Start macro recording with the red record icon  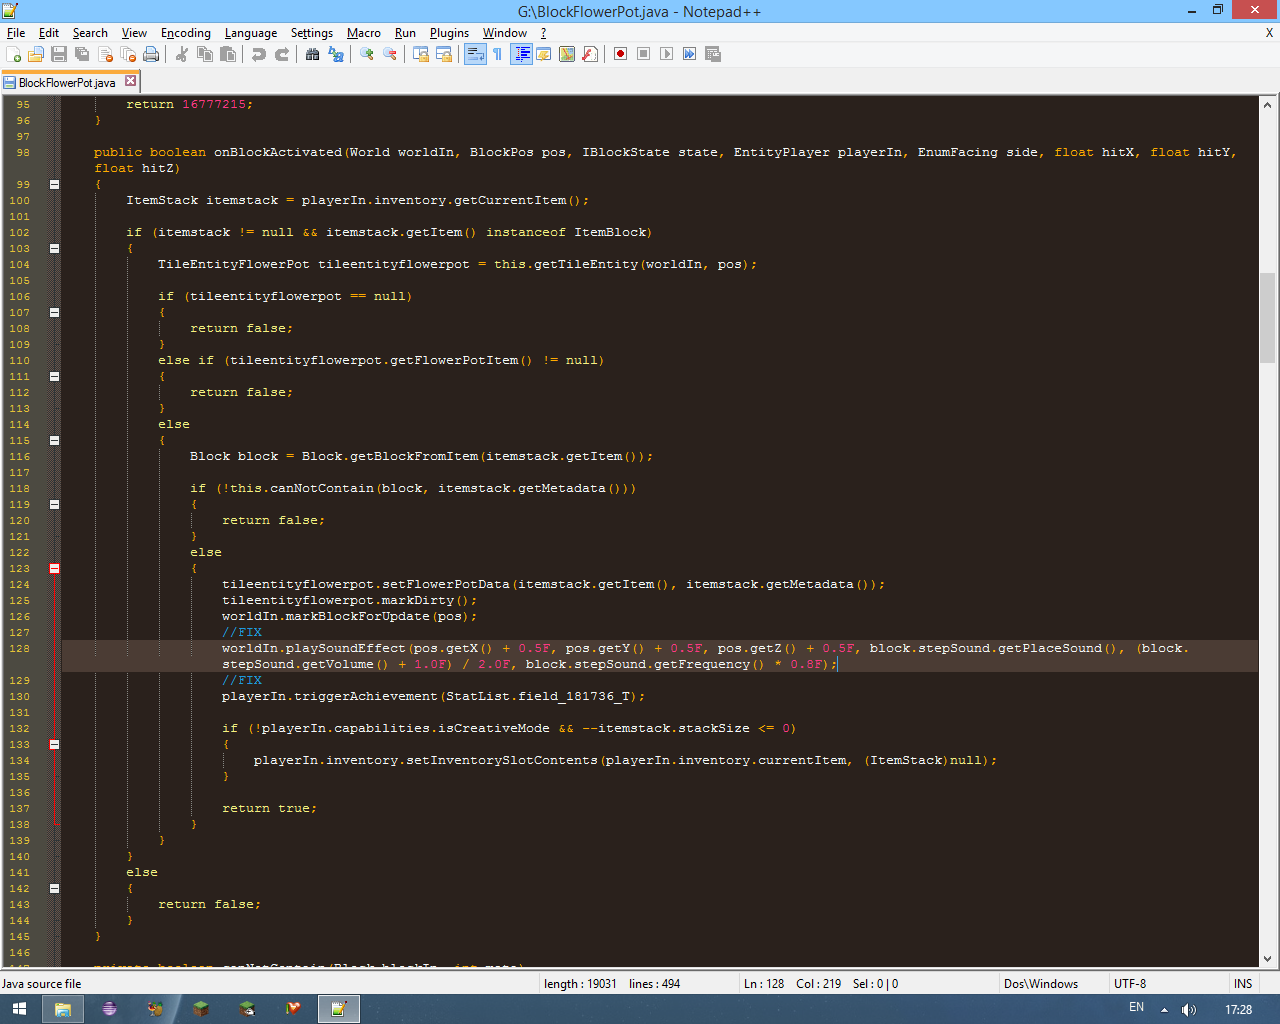click(620, 54)
